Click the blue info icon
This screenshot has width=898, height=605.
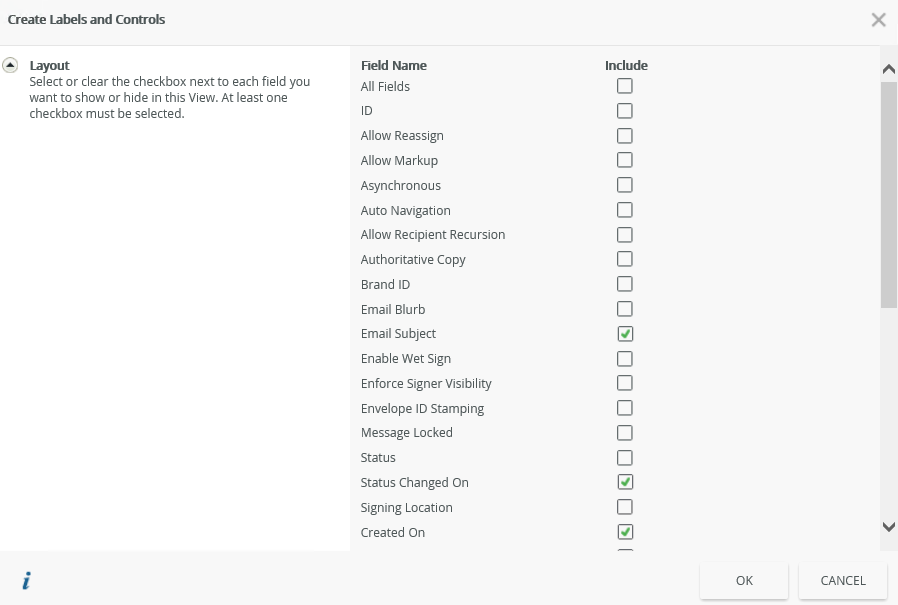[x=26, y=581]
